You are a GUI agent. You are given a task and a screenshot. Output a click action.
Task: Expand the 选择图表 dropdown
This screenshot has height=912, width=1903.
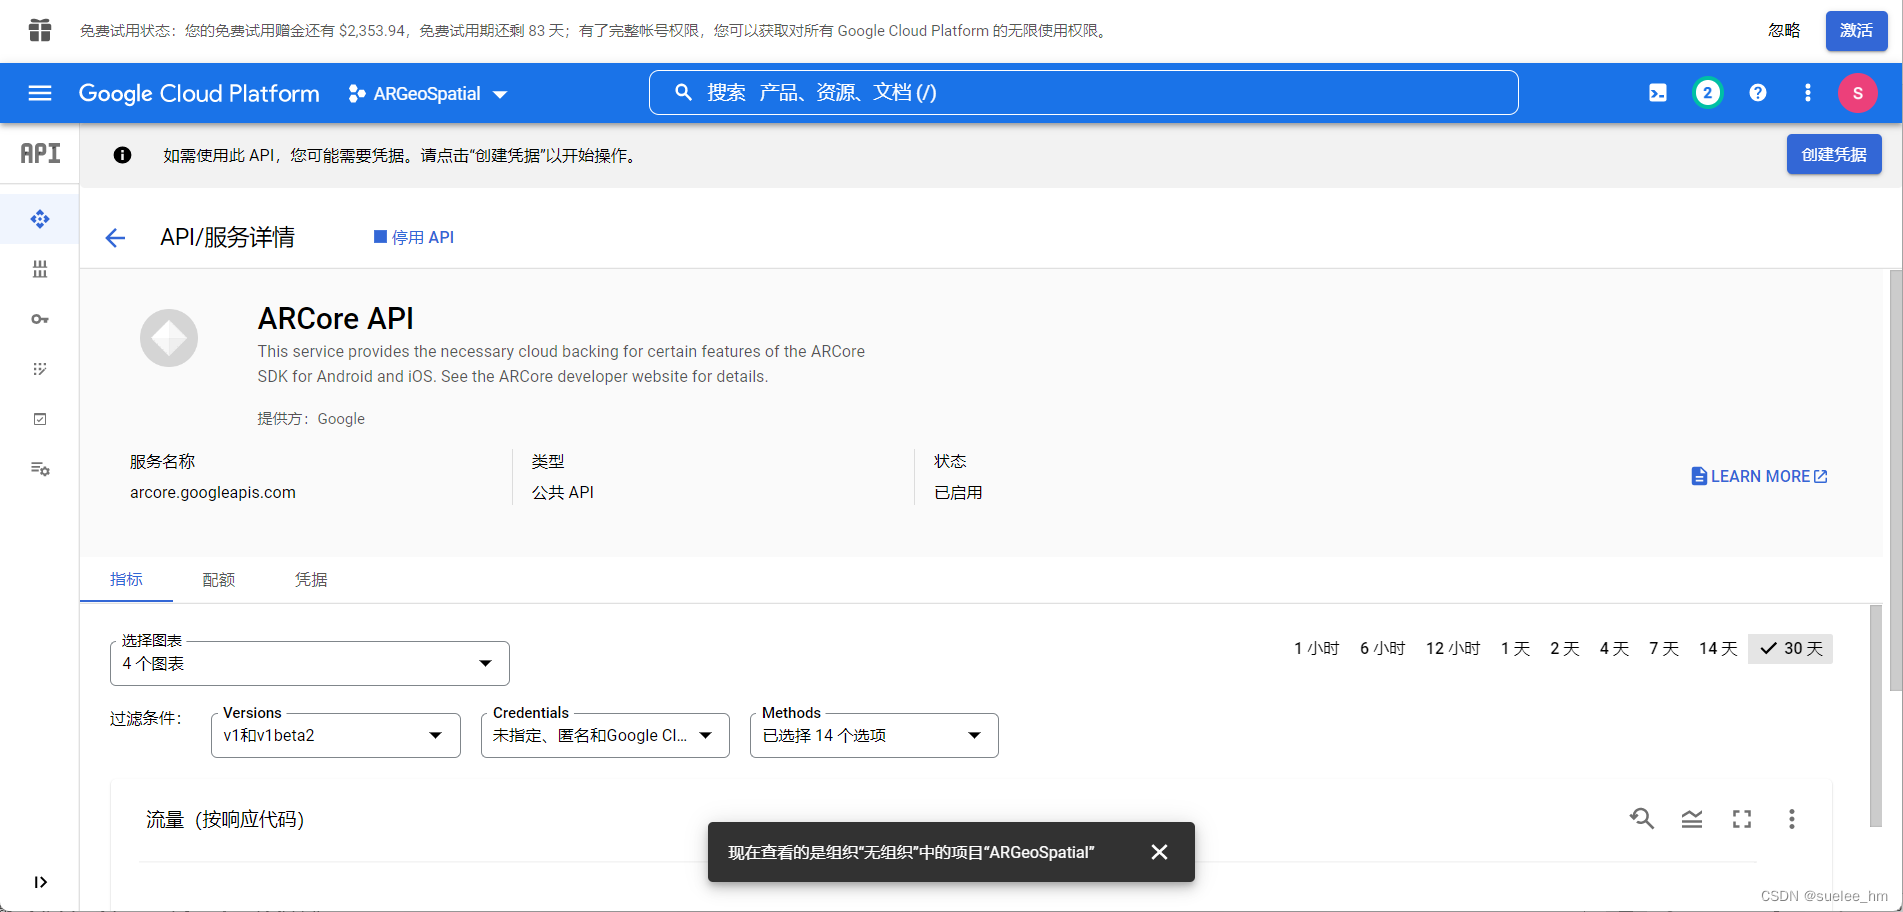[310, 664]
